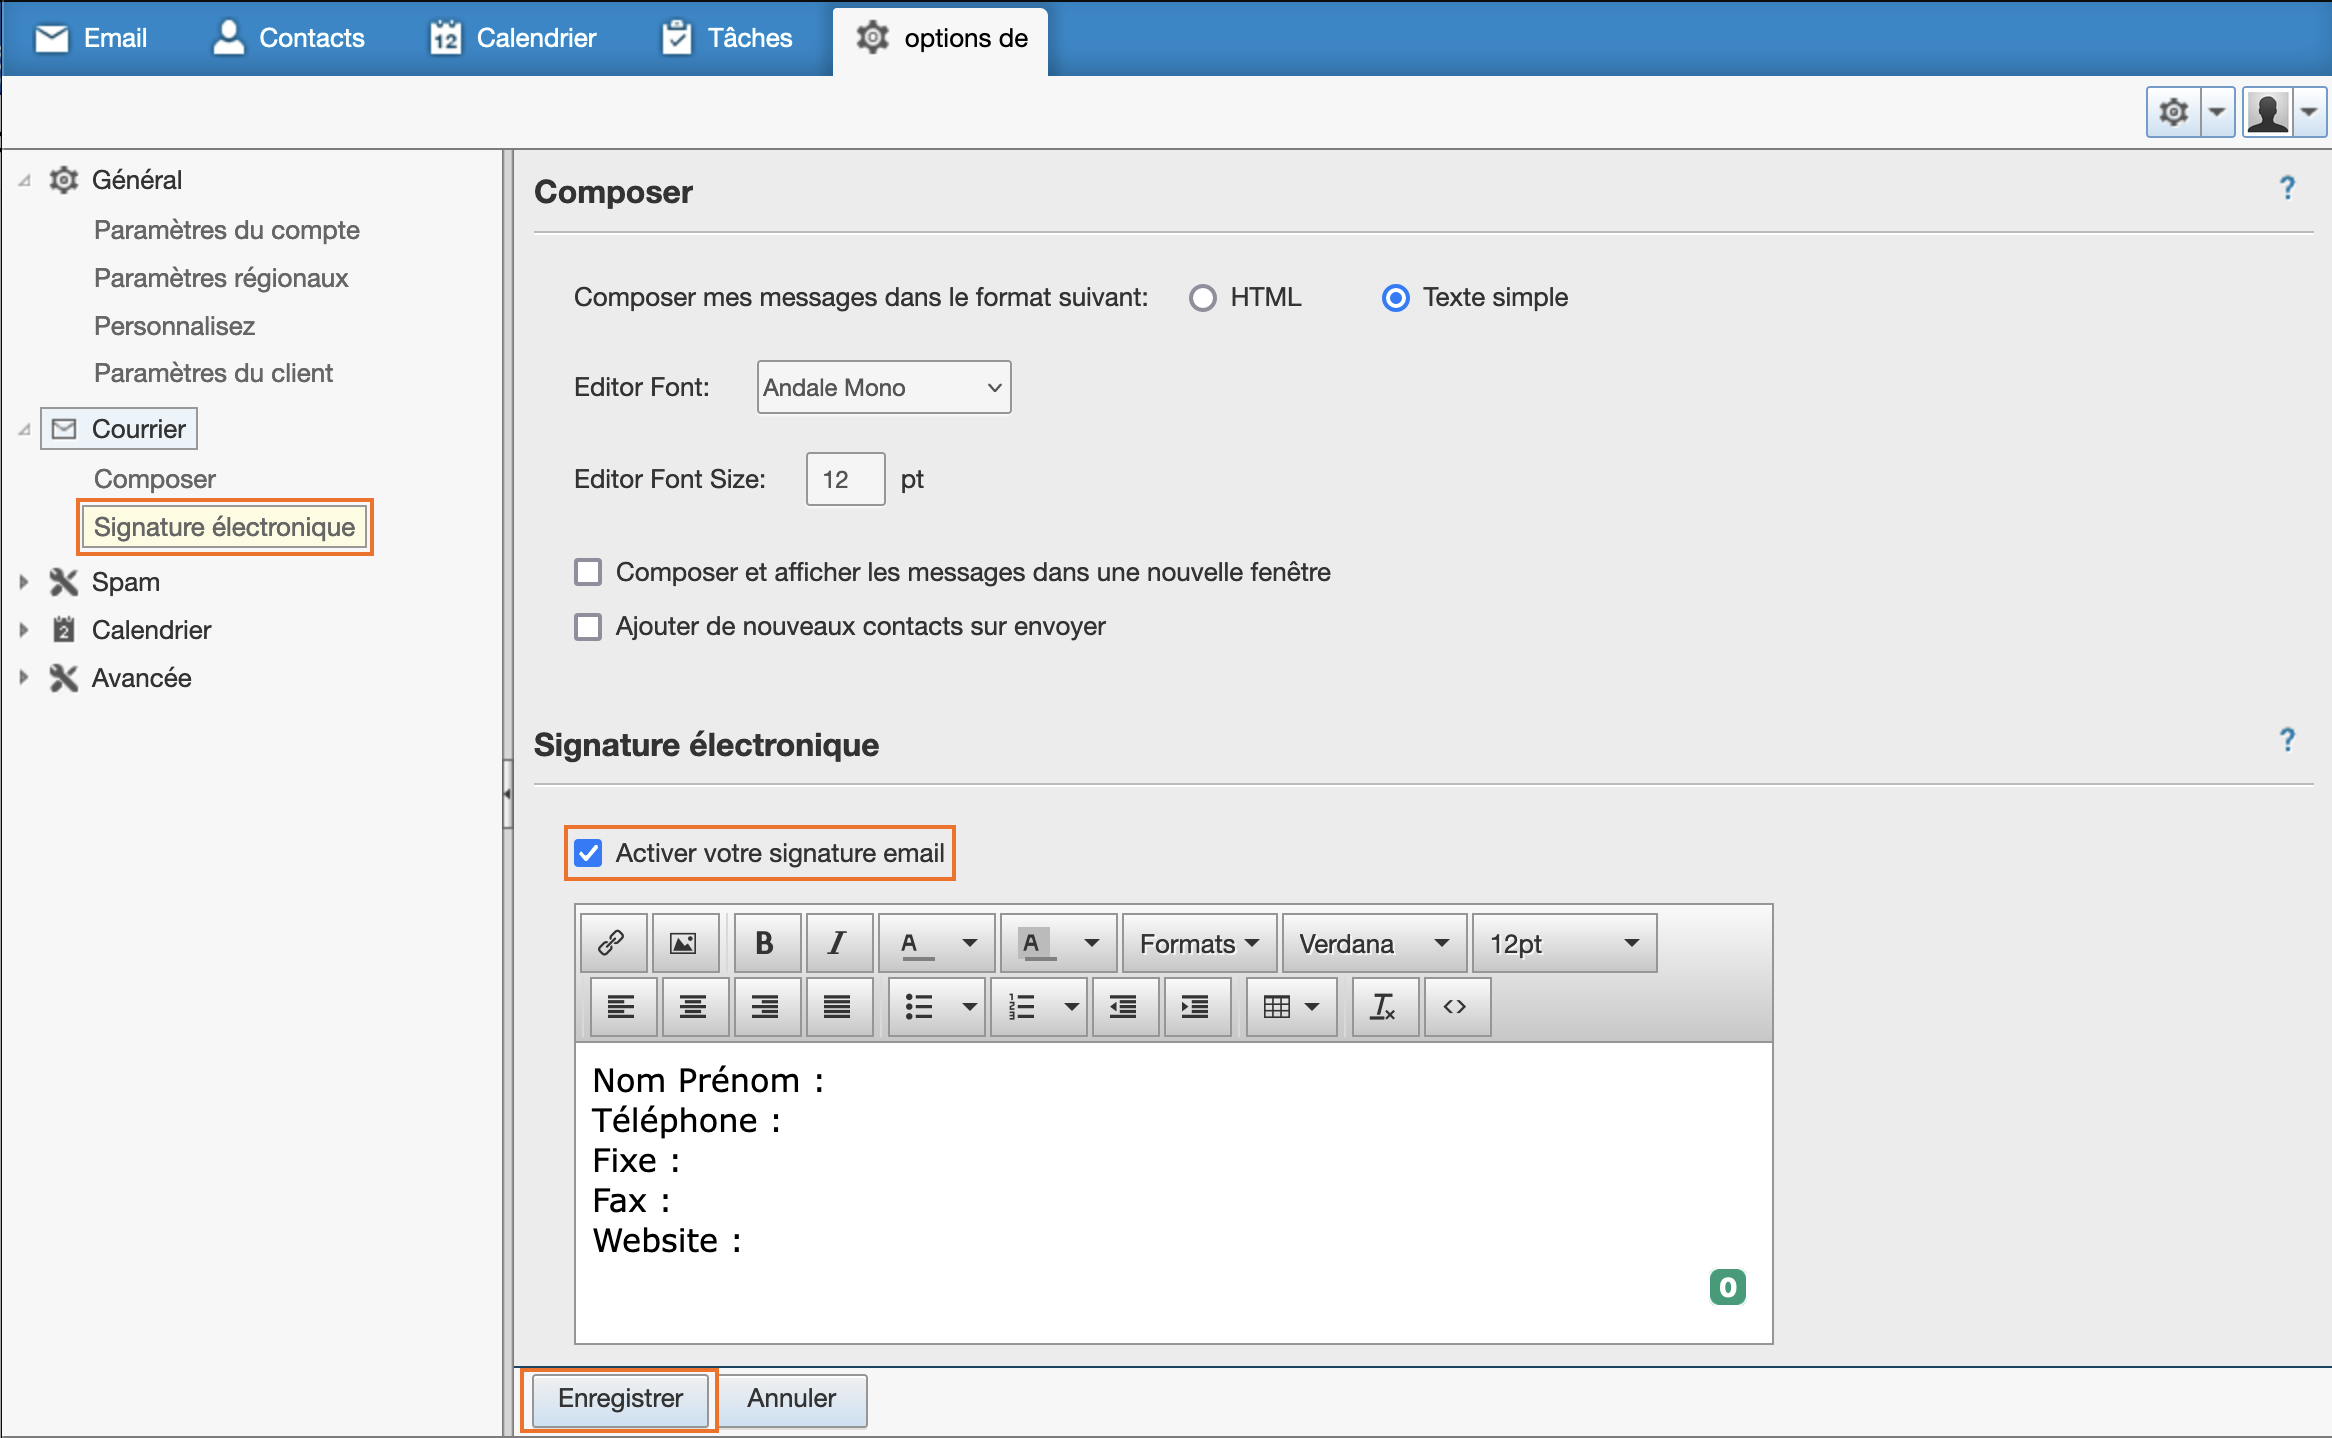Justify the signature text
This screenshot has height=1438, width=2332.
pyautogui.click(x=839, y=1007)
